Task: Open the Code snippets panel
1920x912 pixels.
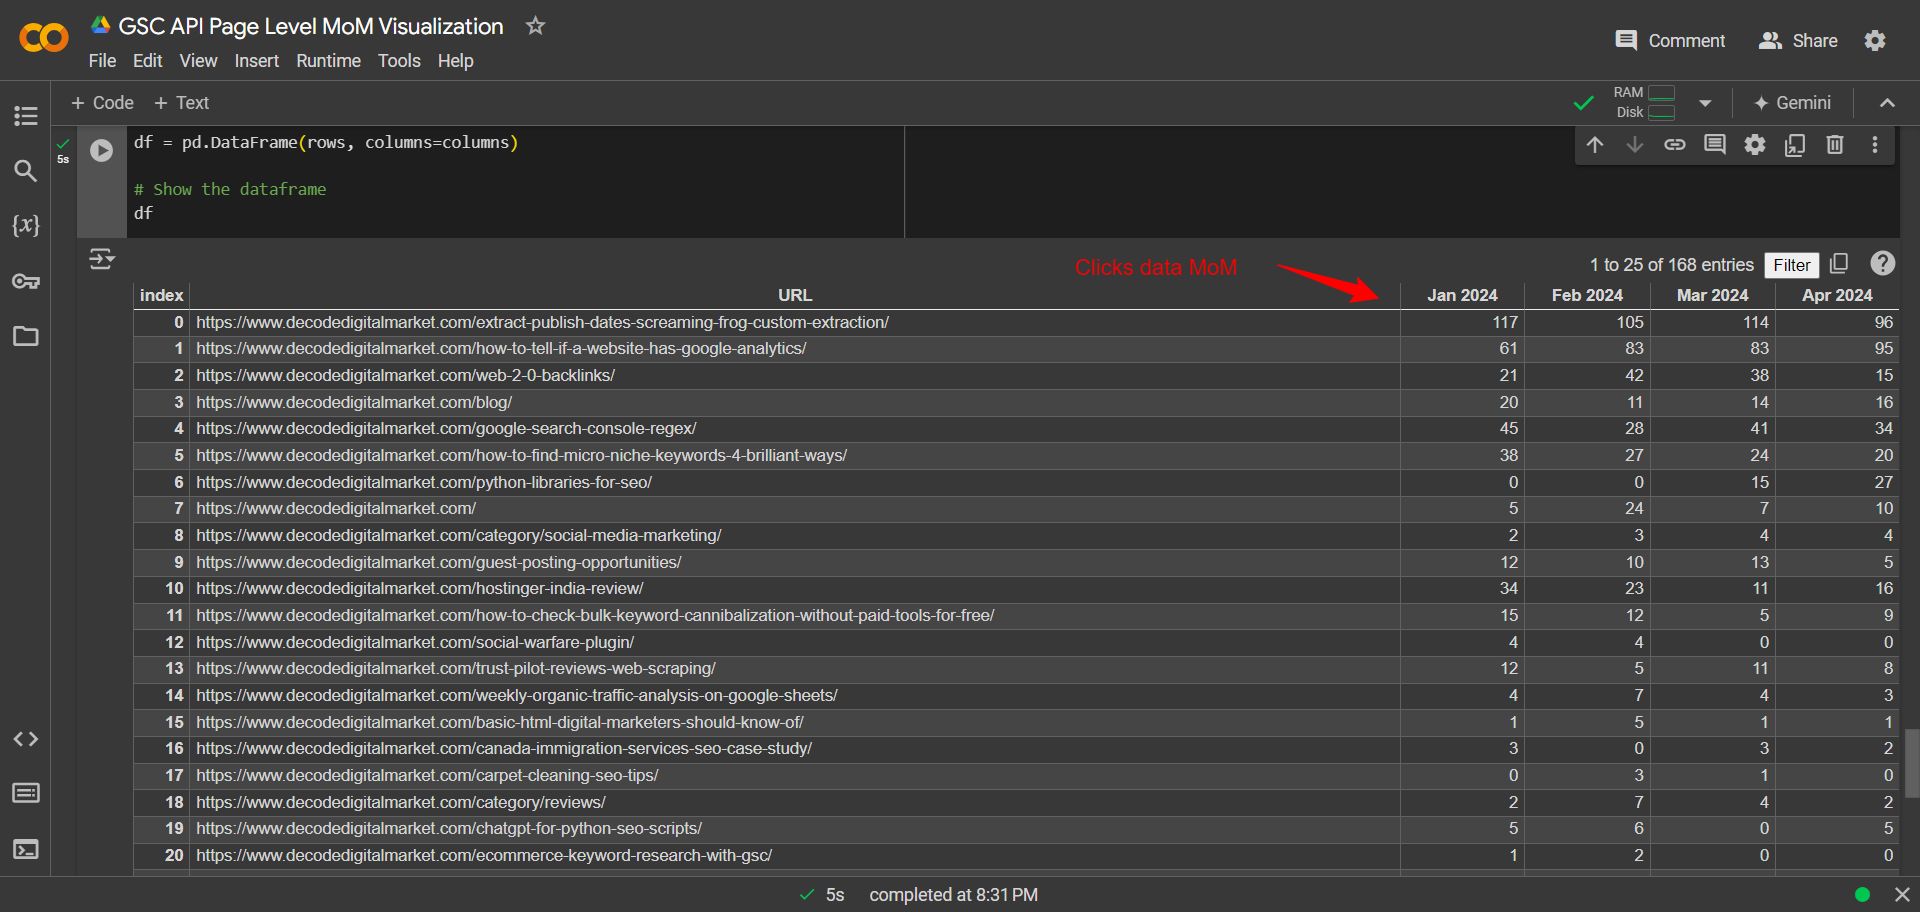Action: click(25, 739)
